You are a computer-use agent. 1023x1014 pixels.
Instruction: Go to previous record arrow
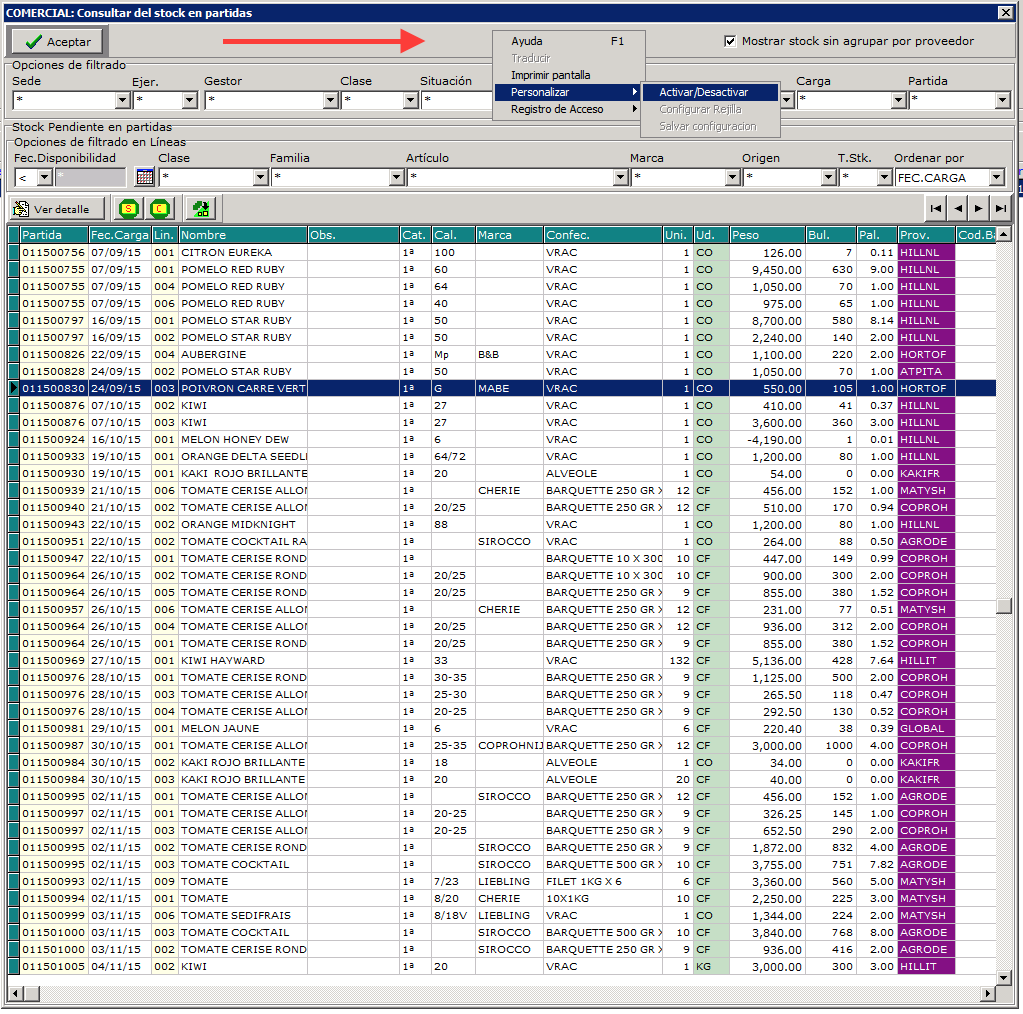click(957, 208)
